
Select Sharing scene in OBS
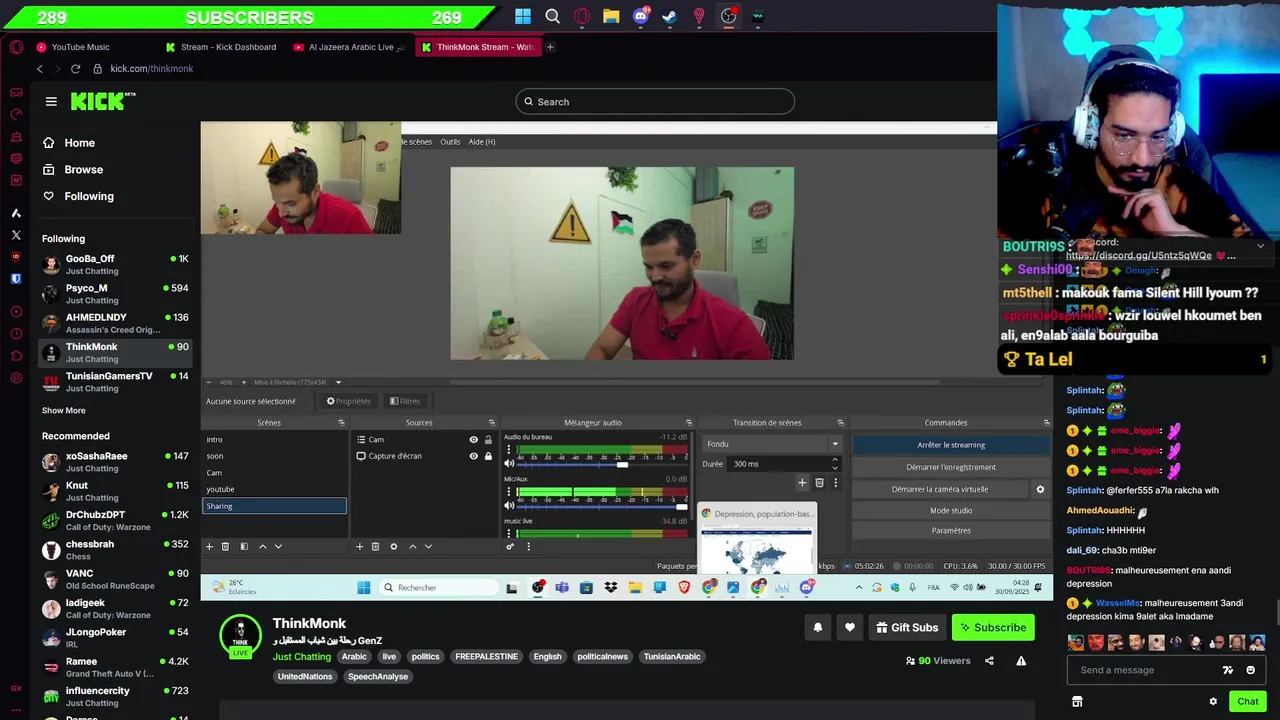point(274,506)
